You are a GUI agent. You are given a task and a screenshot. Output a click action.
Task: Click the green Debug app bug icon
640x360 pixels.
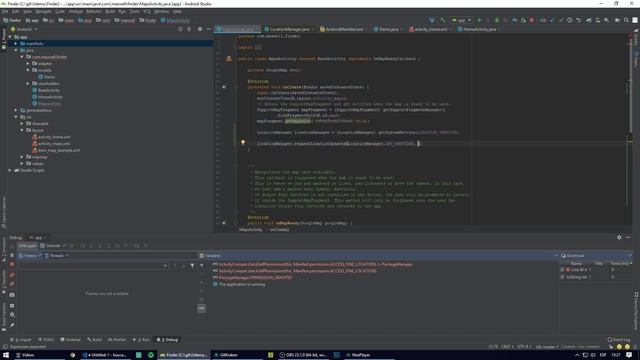pos(497,20)
